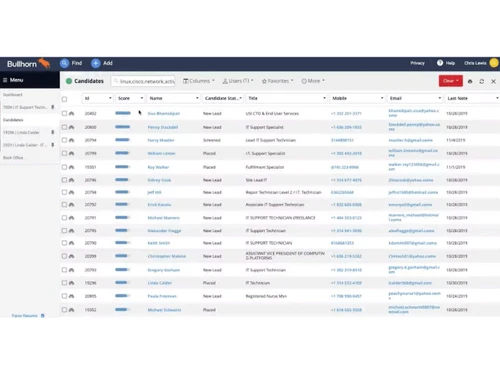Open the IT Support Tech sidebar item
Screen dimensions: 500x375
[25, 107]
